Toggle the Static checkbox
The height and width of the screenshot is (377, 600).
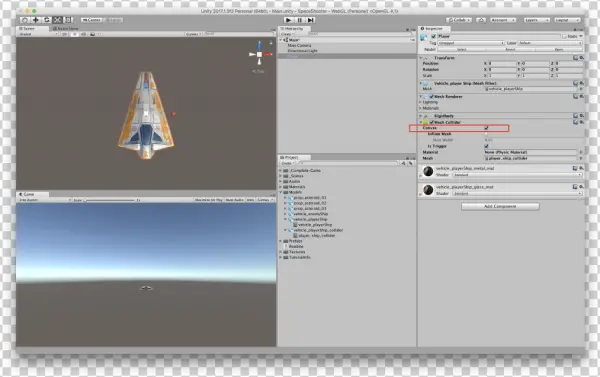564,36
